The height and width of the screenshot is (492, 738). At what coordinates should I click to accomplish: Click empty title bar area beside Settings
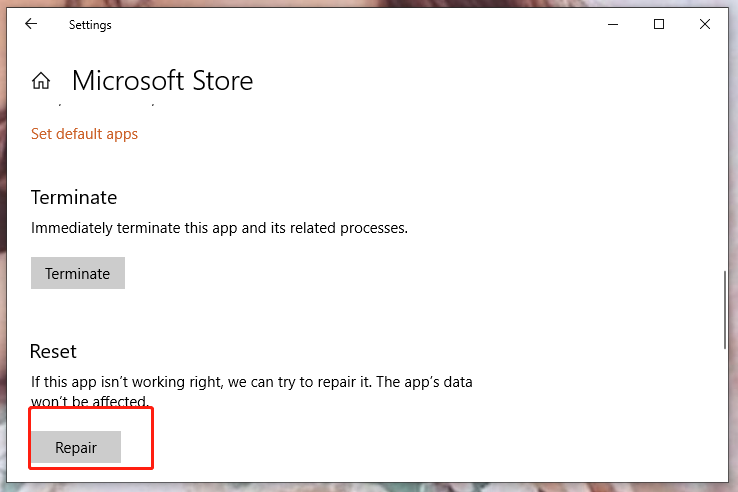[x=350, y=25]
